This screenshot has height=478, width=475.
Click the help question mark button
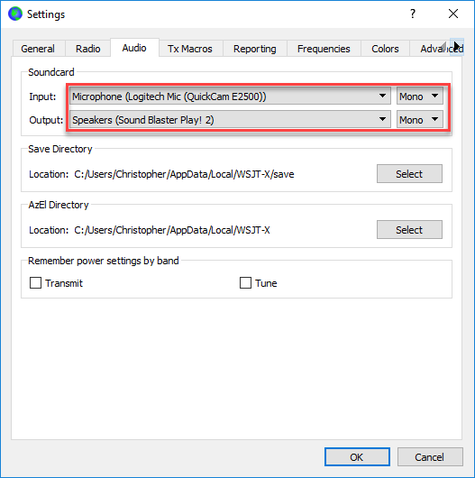413,14
